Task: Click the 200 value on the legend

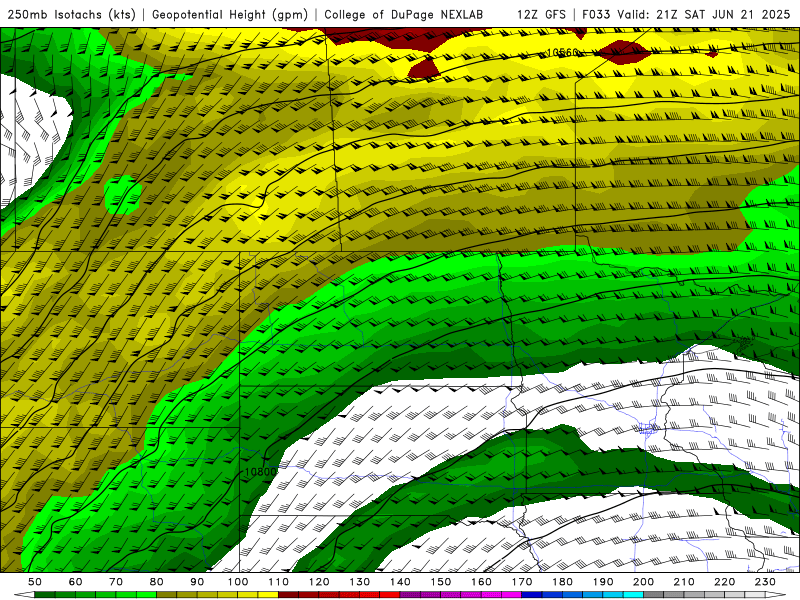Action: pyautogui.click(x=643, y=582)
